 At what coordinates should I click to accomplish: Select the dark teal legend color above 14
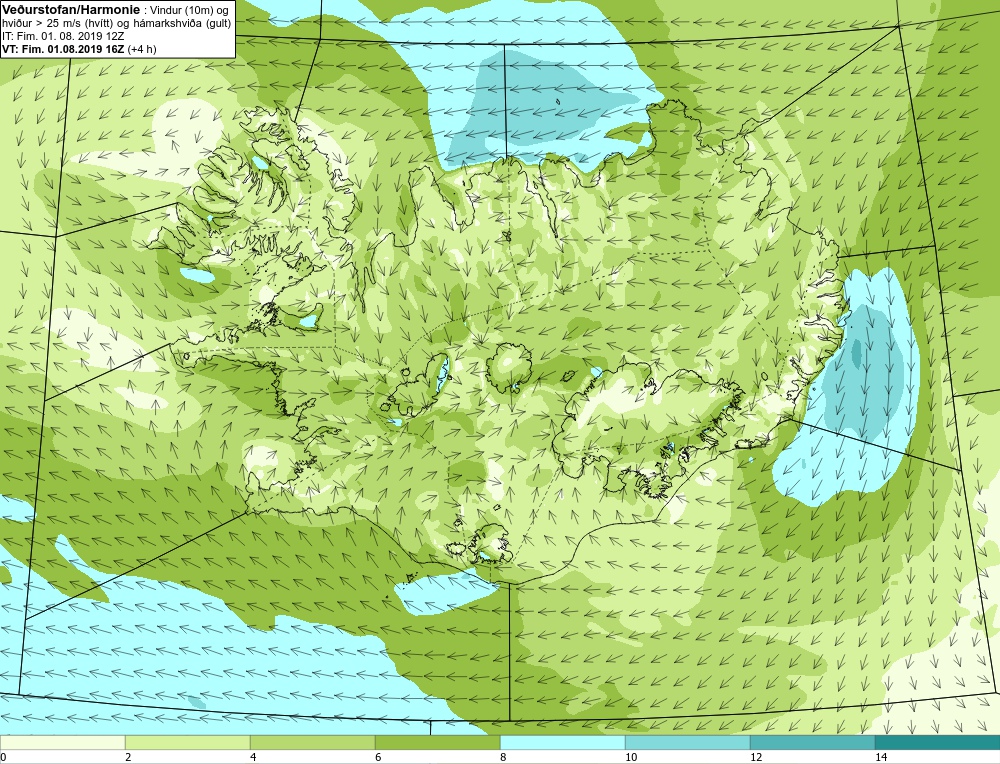(938, 742)
